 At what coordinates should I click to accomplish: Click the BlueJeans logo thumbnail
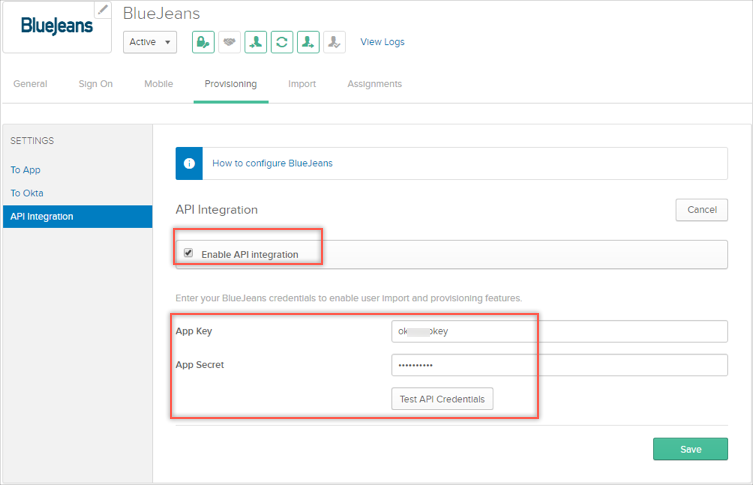click(56, 26)
